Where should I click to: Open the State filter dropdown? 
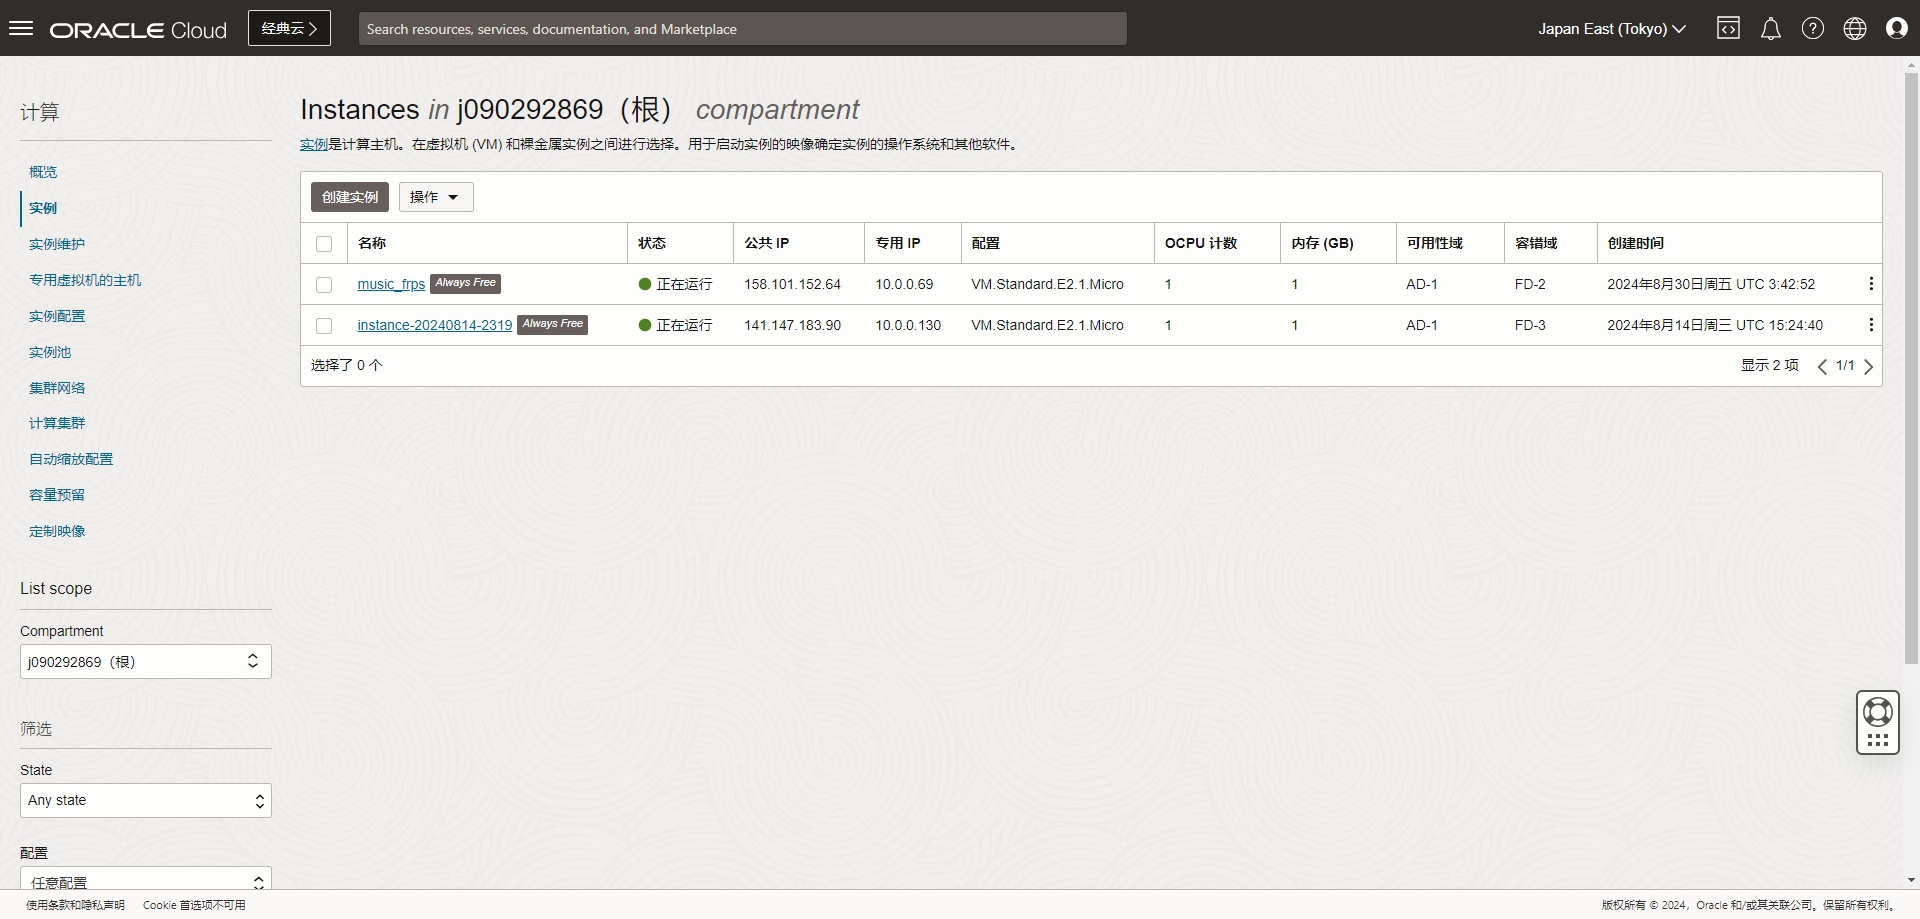145,800
